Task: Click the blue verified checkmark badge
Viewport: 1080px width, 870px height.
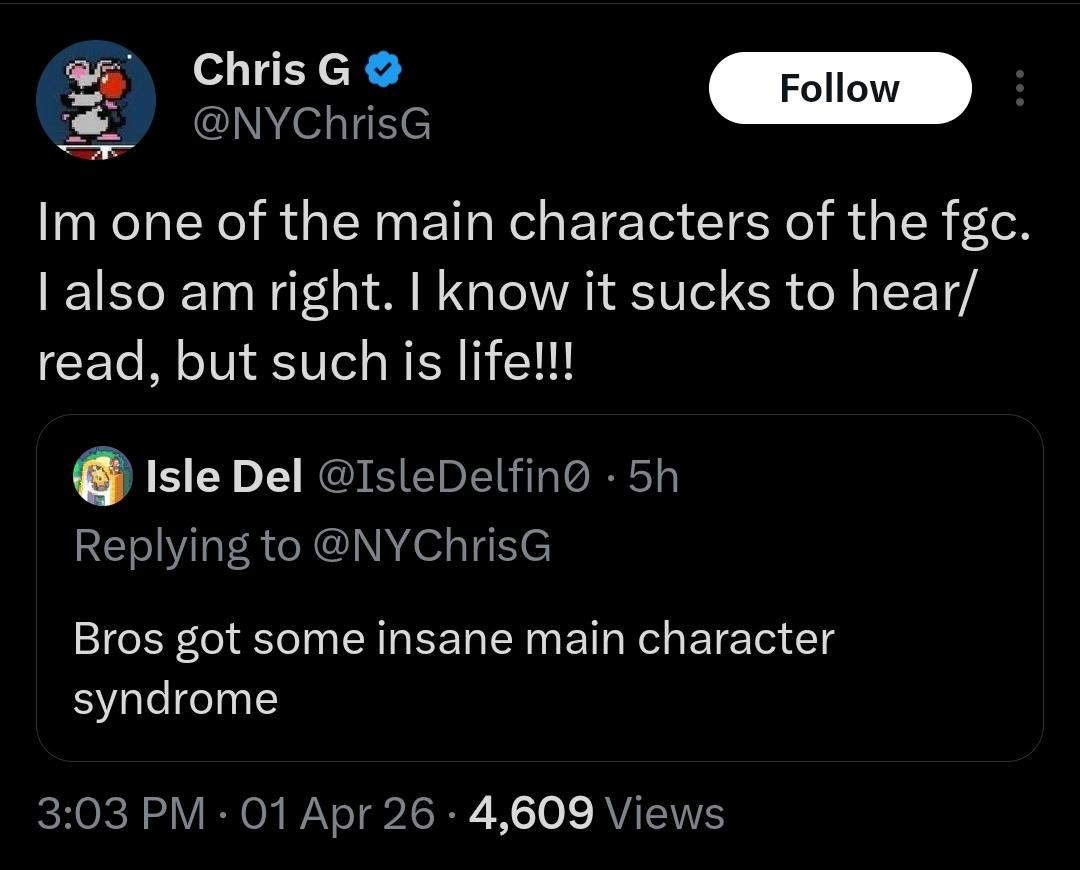Action: click(x=383, y=70)
